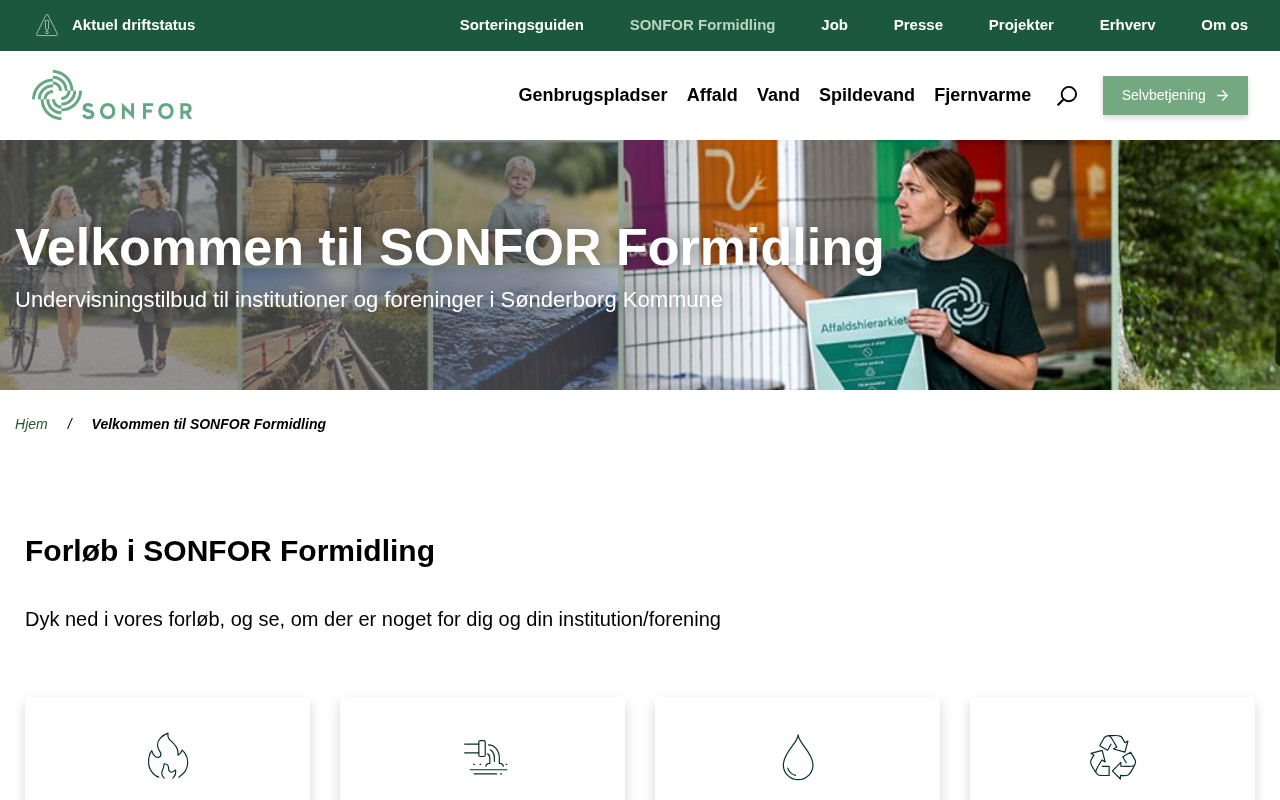Click the hero banner presenter image
The image size is (1280, 800).
click(640, 265)
